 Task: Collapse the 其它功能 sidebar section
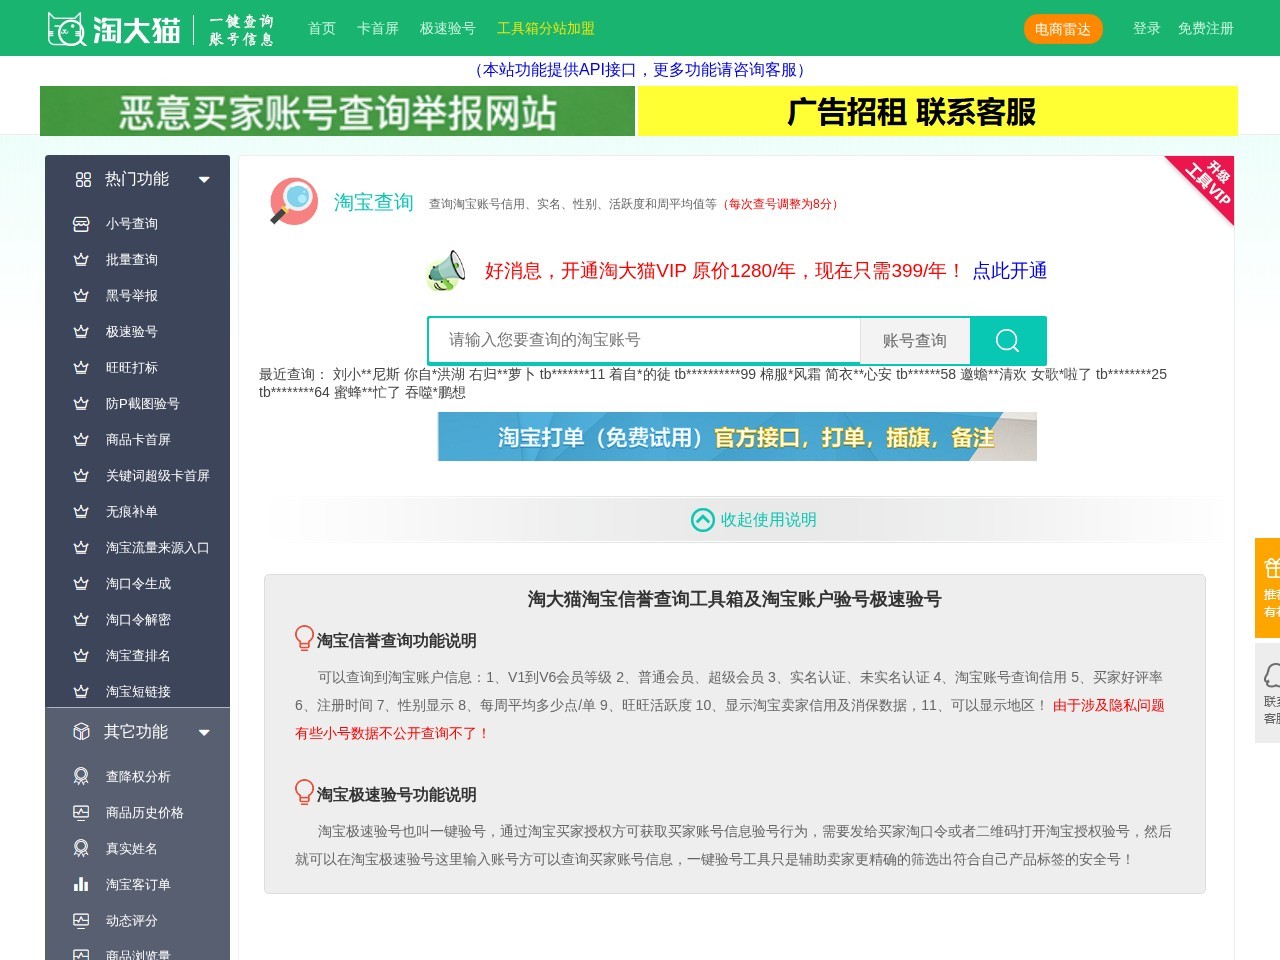pyautogui.click(x=204, y=733)
